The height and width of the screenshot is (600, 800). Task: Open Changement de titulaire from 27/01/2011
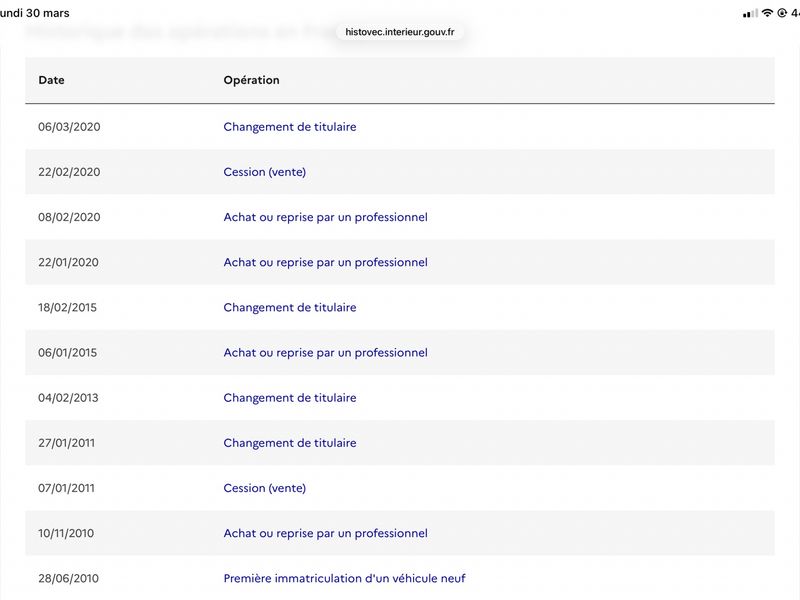coord(290,443)
